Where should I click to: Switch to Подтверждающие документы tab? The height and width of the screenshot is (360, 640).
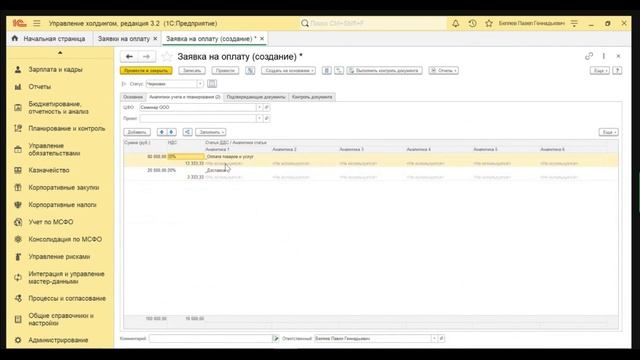point(256,97)
